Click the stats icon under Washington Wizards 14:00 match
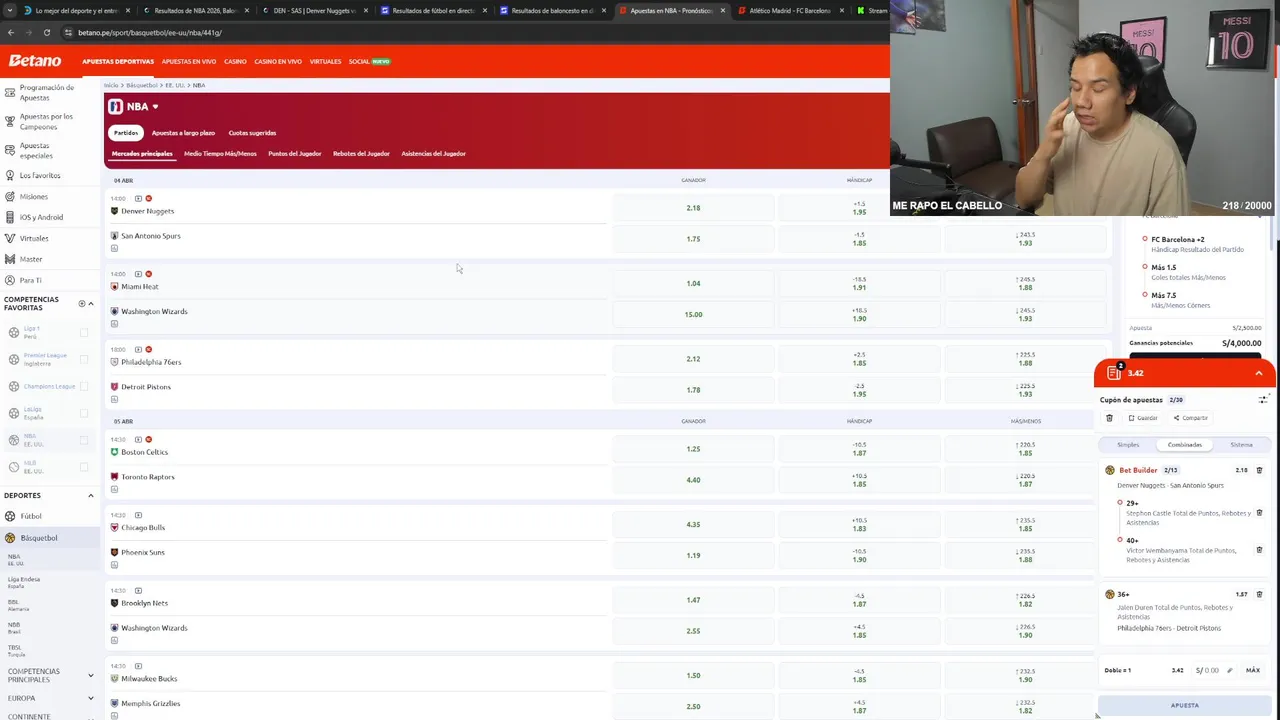The image size is (1280, 720). pyautogui.click(x=114, y=323)
